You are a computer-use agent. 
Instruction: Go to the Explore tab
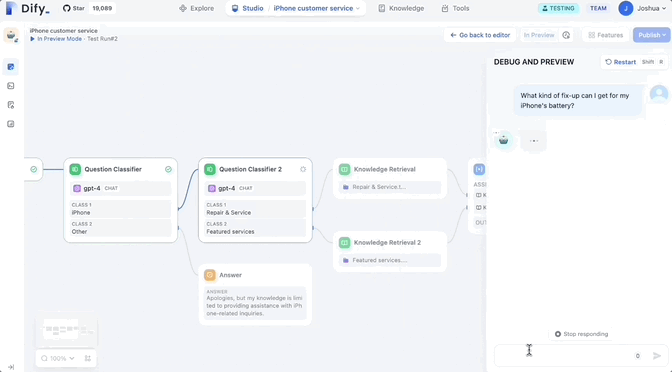196,8
